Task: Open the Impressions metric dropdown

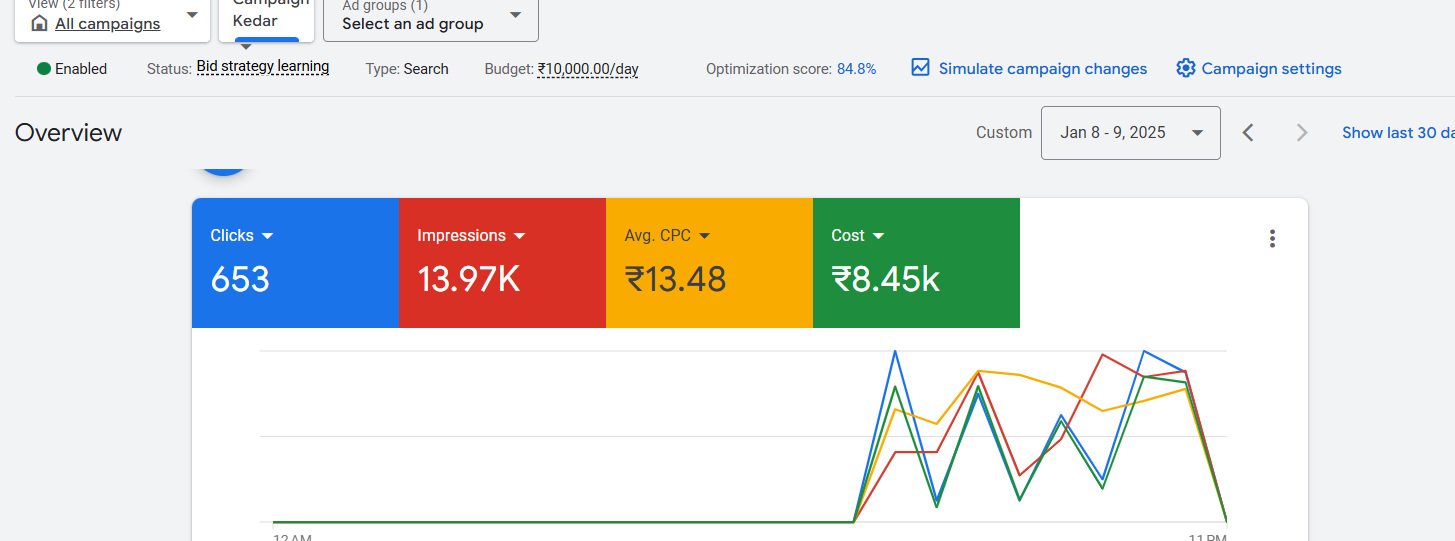Action: (x=519, y=236)
